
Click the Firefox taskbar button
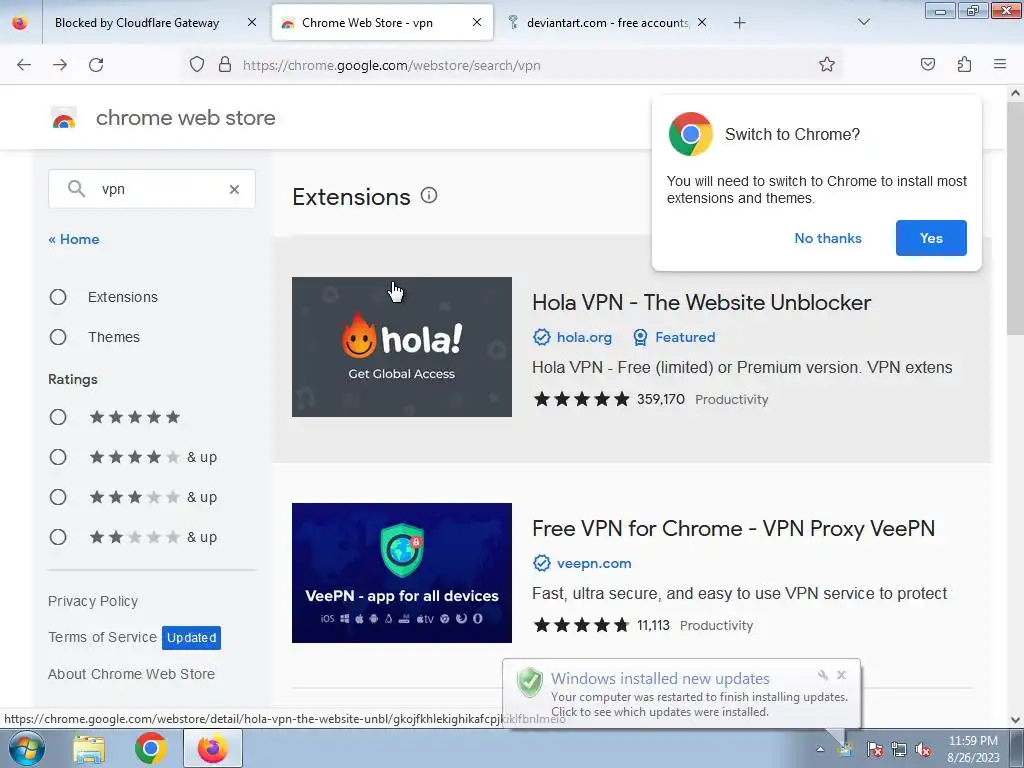coord(213,748)
